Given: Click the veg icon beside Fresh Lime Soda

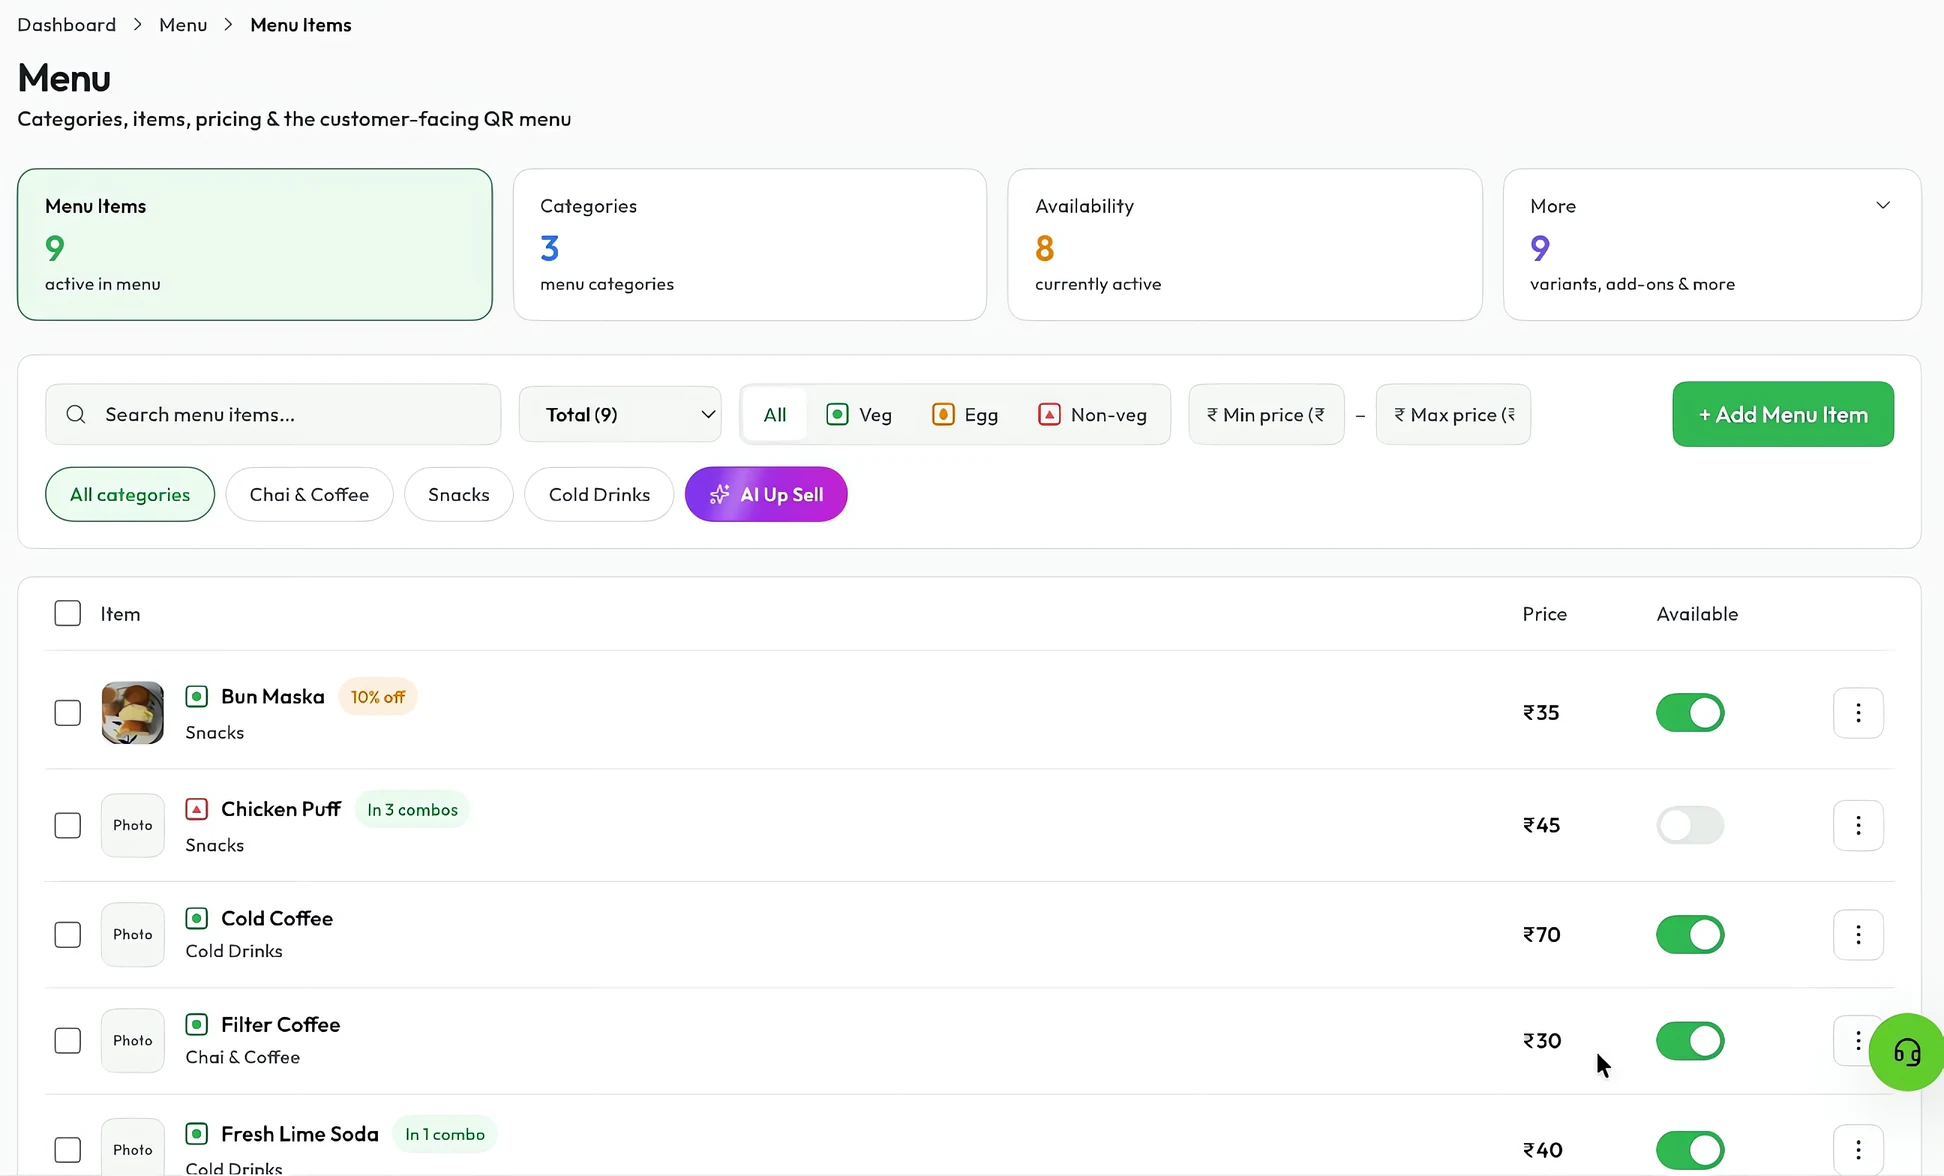Looking at the screenshot, I should 197,1134.
